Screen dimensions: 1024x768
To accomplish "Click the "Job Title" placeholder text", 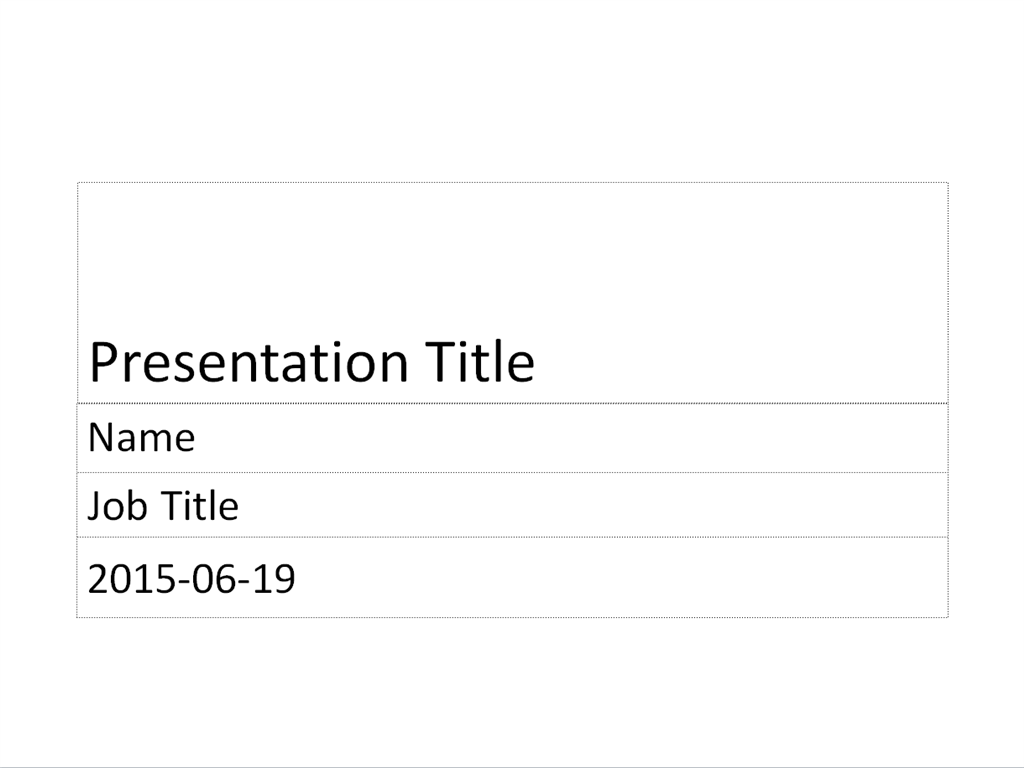I will [x=163, y=506].
